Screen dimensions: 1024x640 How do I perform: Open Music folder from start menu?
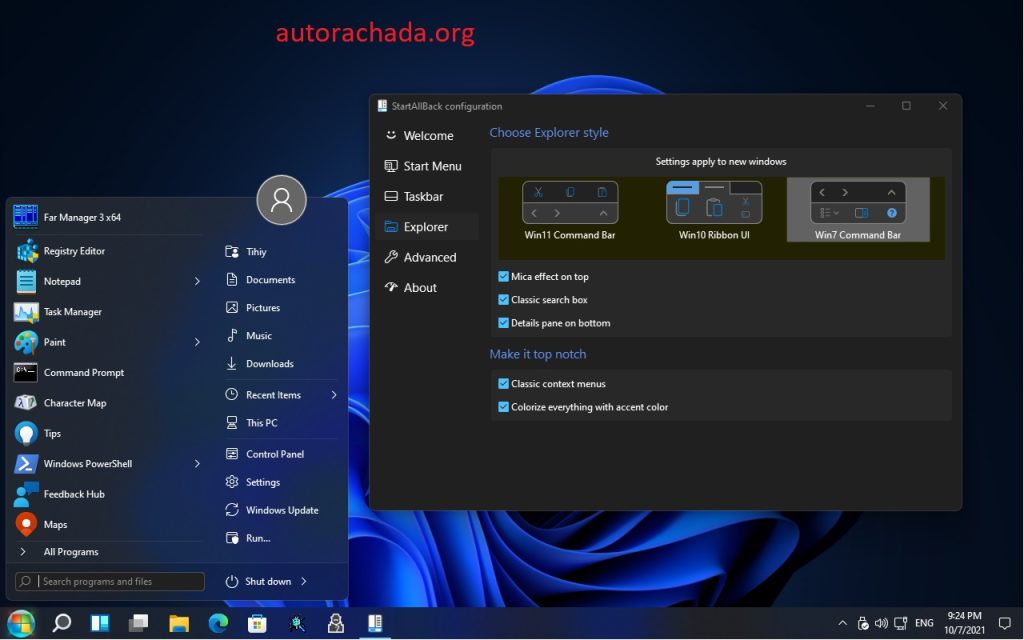[x=281, y=336]
